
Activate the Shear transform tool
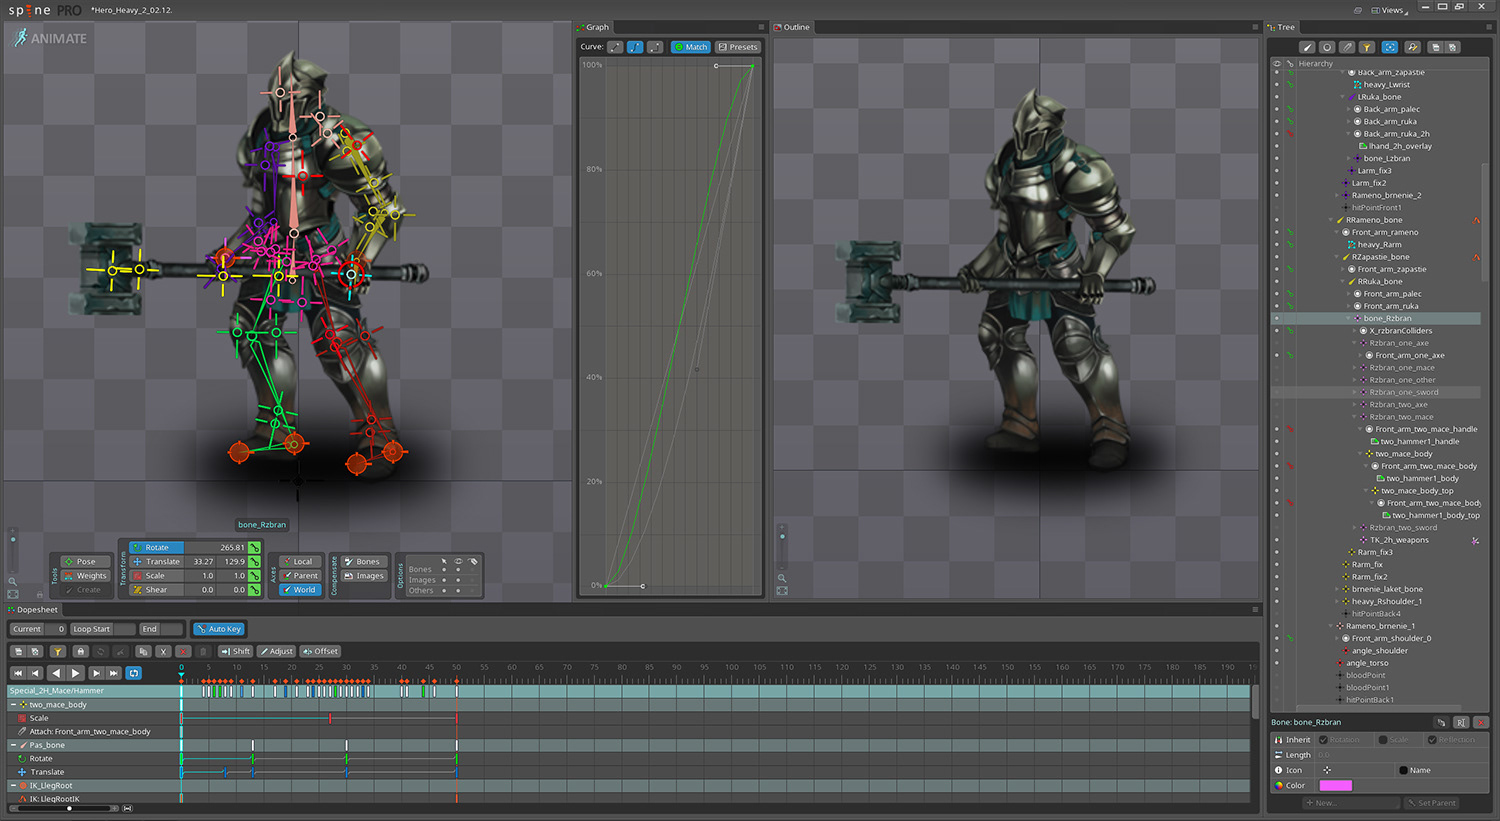tap(156, 589)
